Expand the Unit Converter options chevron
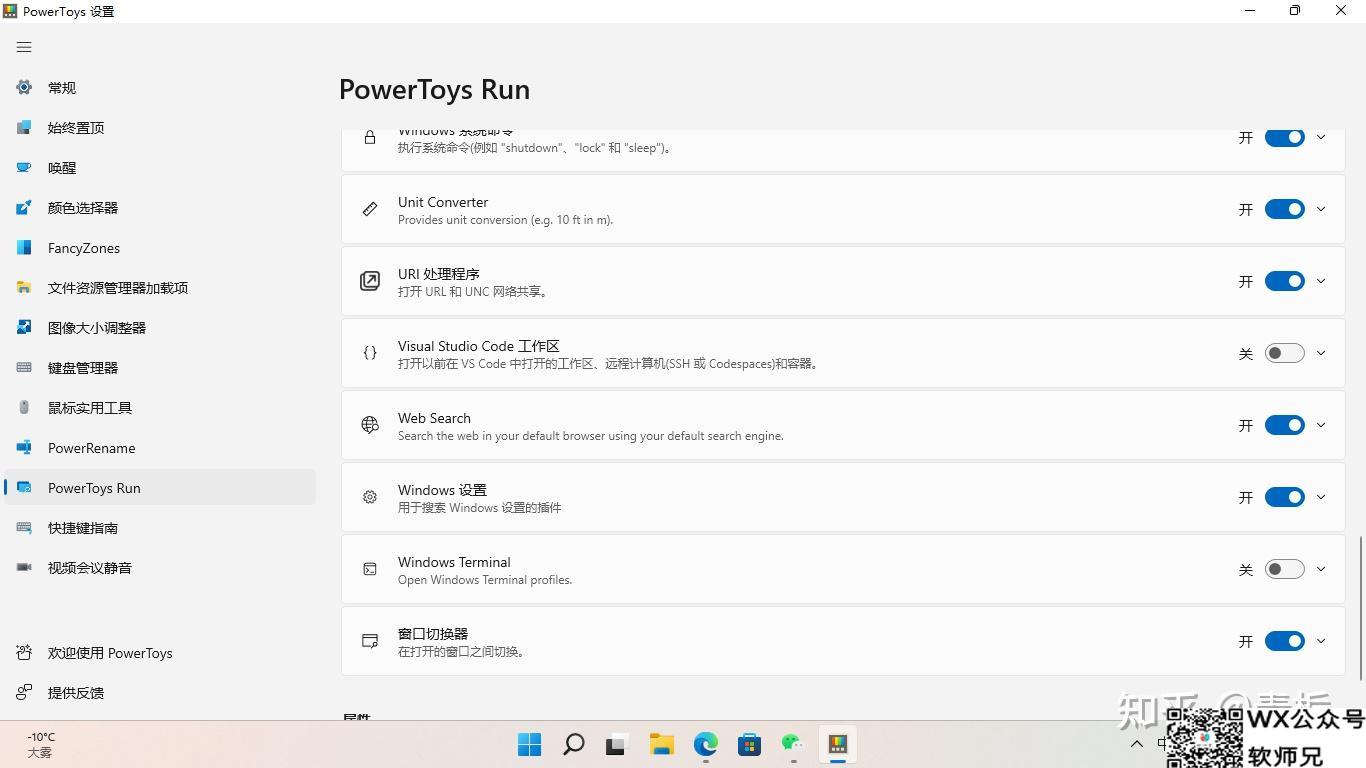The height and width of the screenshot is (768, 1366). tap(1321, 209)
